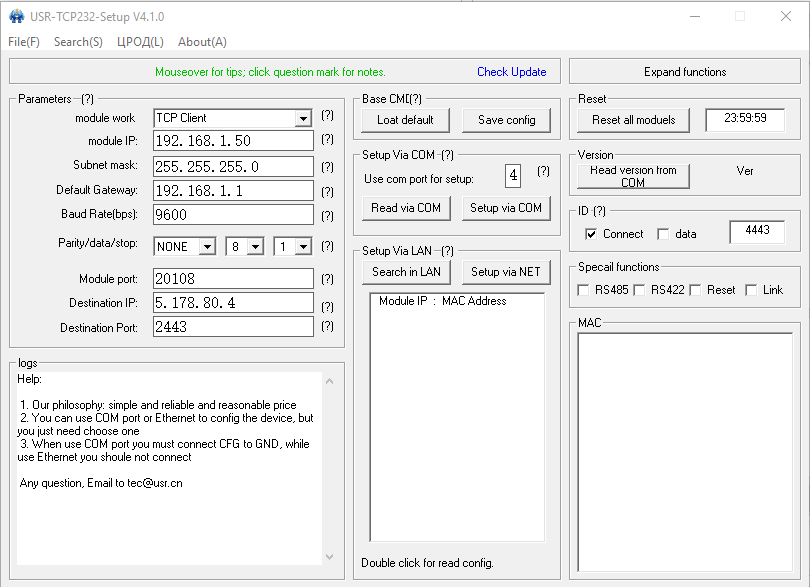Click the 'Any question, Email to tec@usr.cn' text
The height and width of the screenshot is (587, 810).
click(101, 483)
